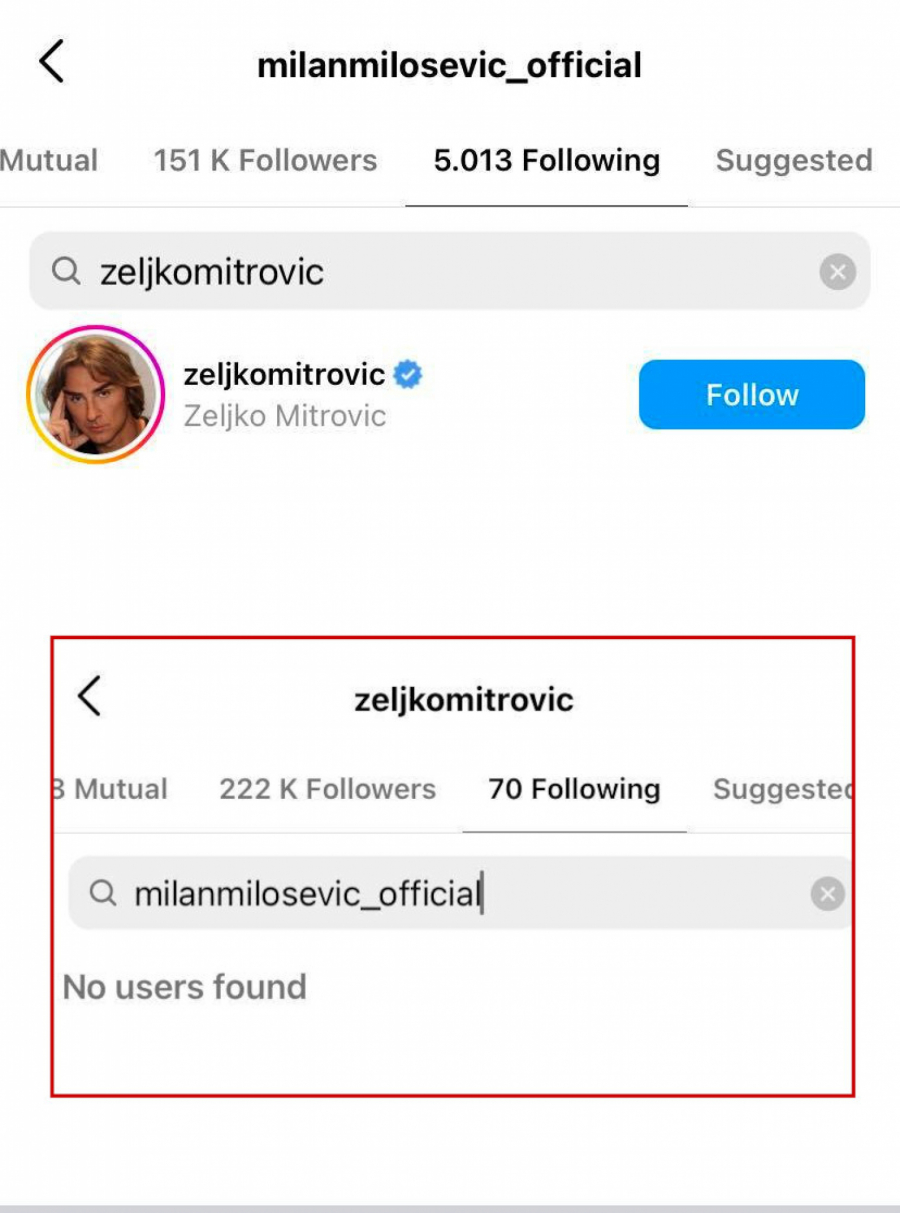900x1213 pixels.
Task: Clear the milanmilosevic_official search query
Action: pos(828,893)
